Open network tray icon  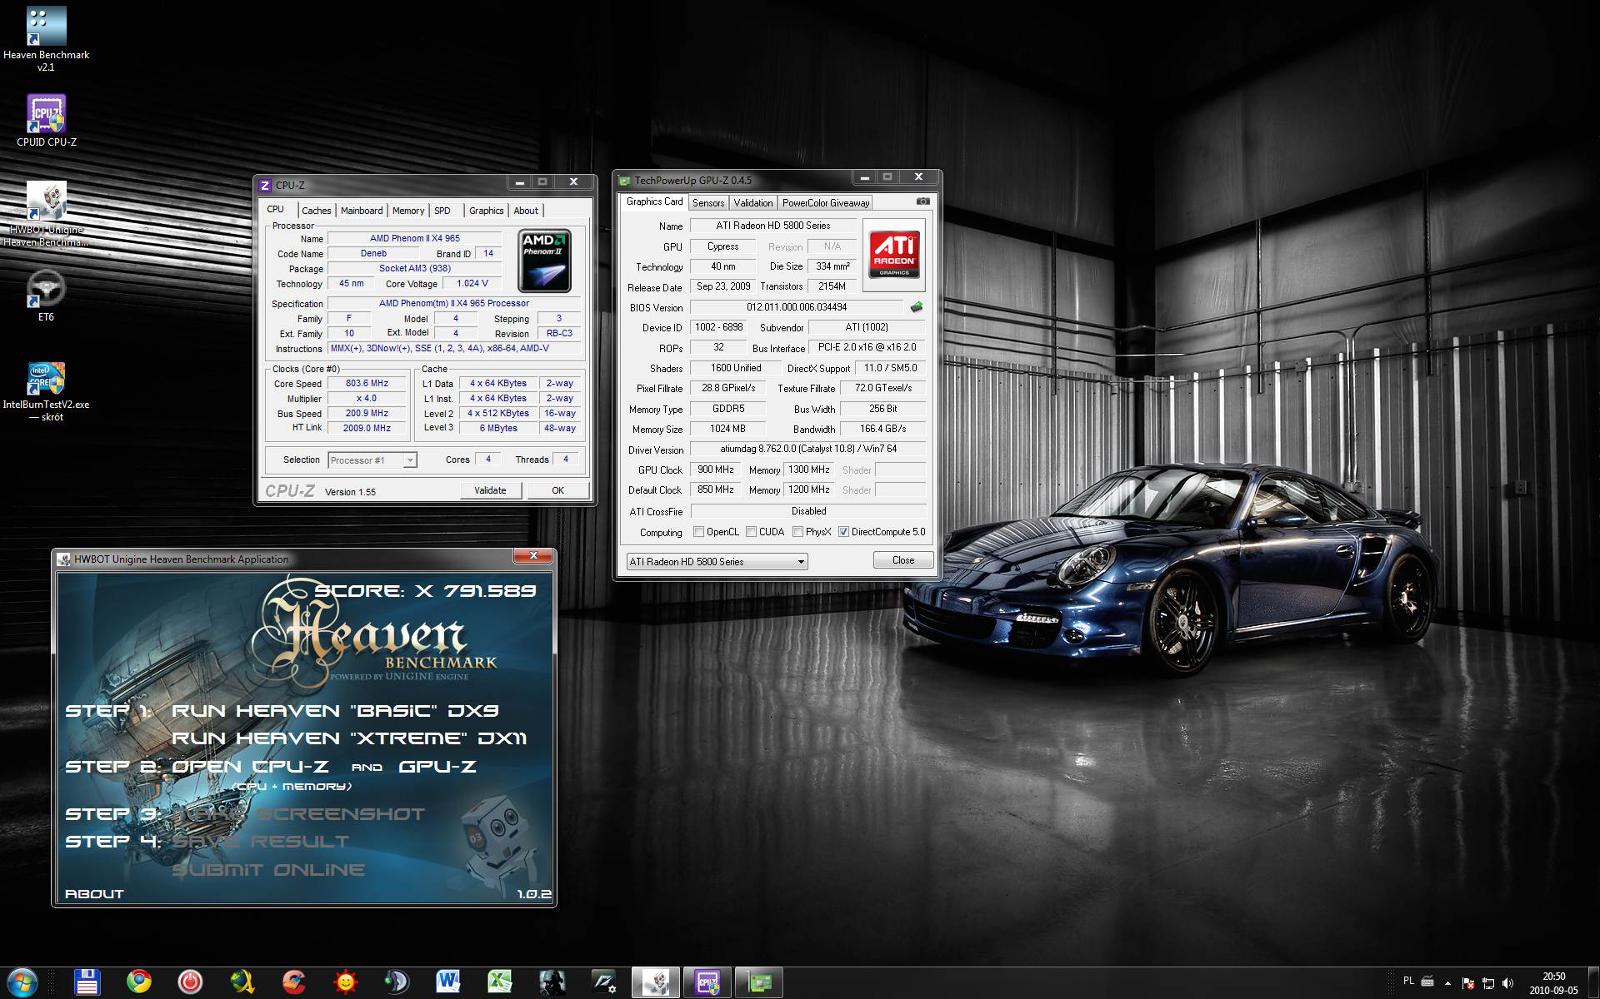(1488, 983)
